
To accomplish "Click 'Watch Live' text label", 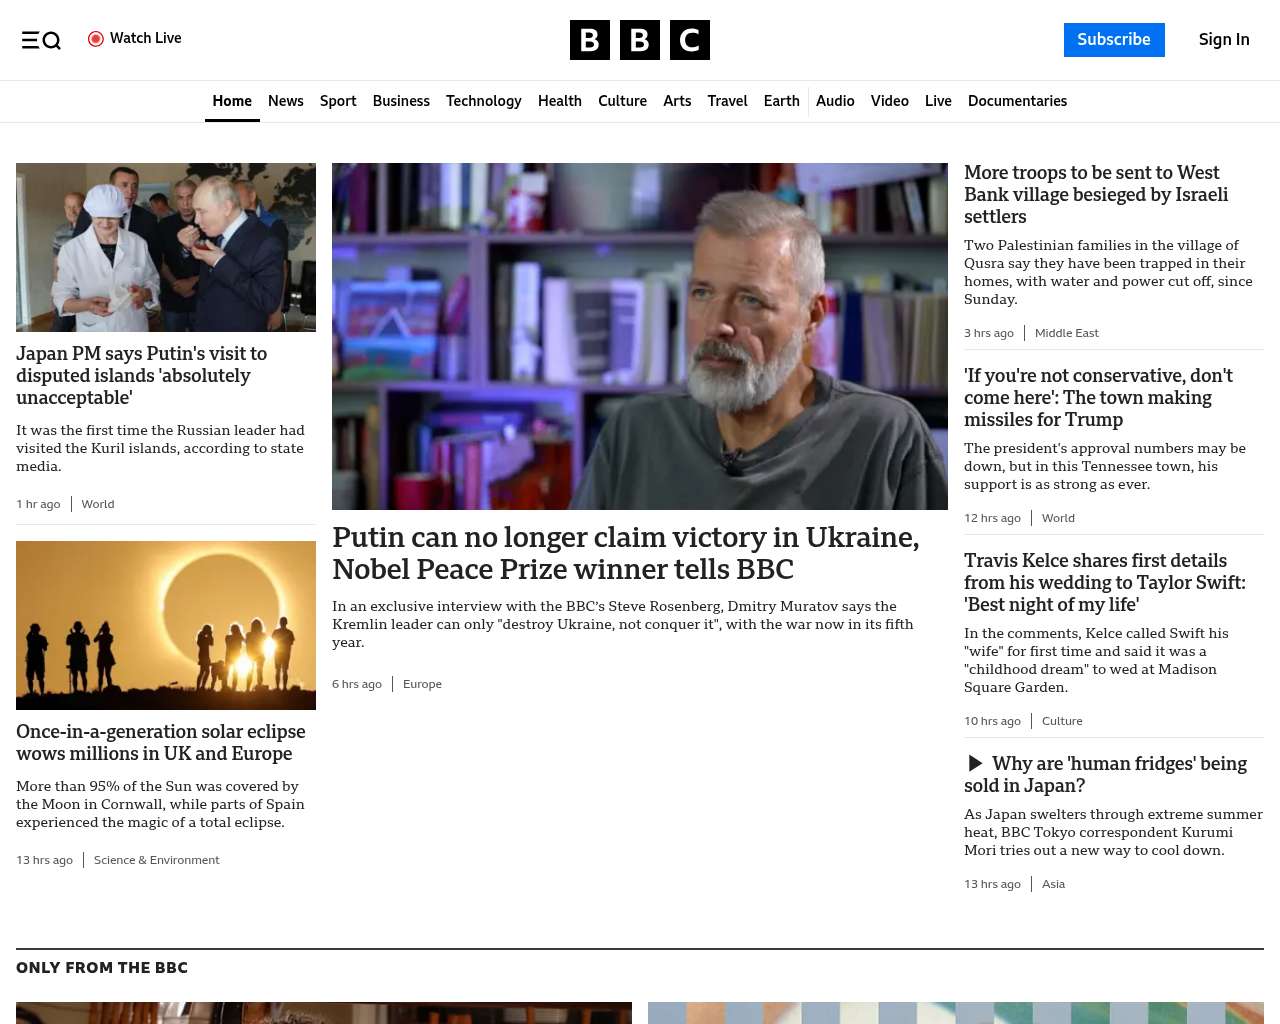I will click(x=146, y=38).
